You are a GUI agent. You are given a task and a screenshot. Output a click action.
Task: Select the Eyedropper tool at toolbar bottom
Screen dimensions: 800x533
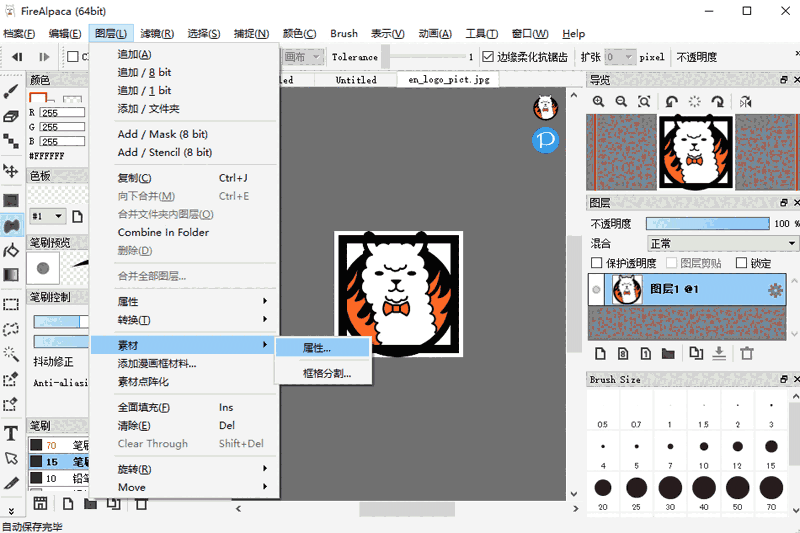click(11, 483)
